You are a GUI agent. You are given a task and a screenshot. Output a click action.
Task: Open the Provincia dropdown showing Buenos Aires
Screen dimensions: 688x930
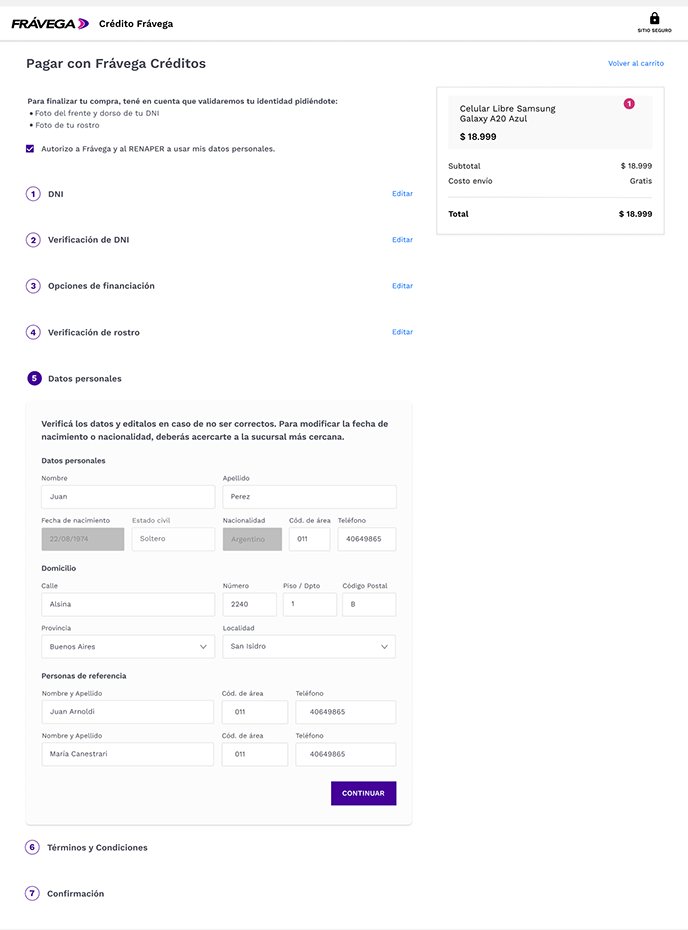(x=128, y=646)
